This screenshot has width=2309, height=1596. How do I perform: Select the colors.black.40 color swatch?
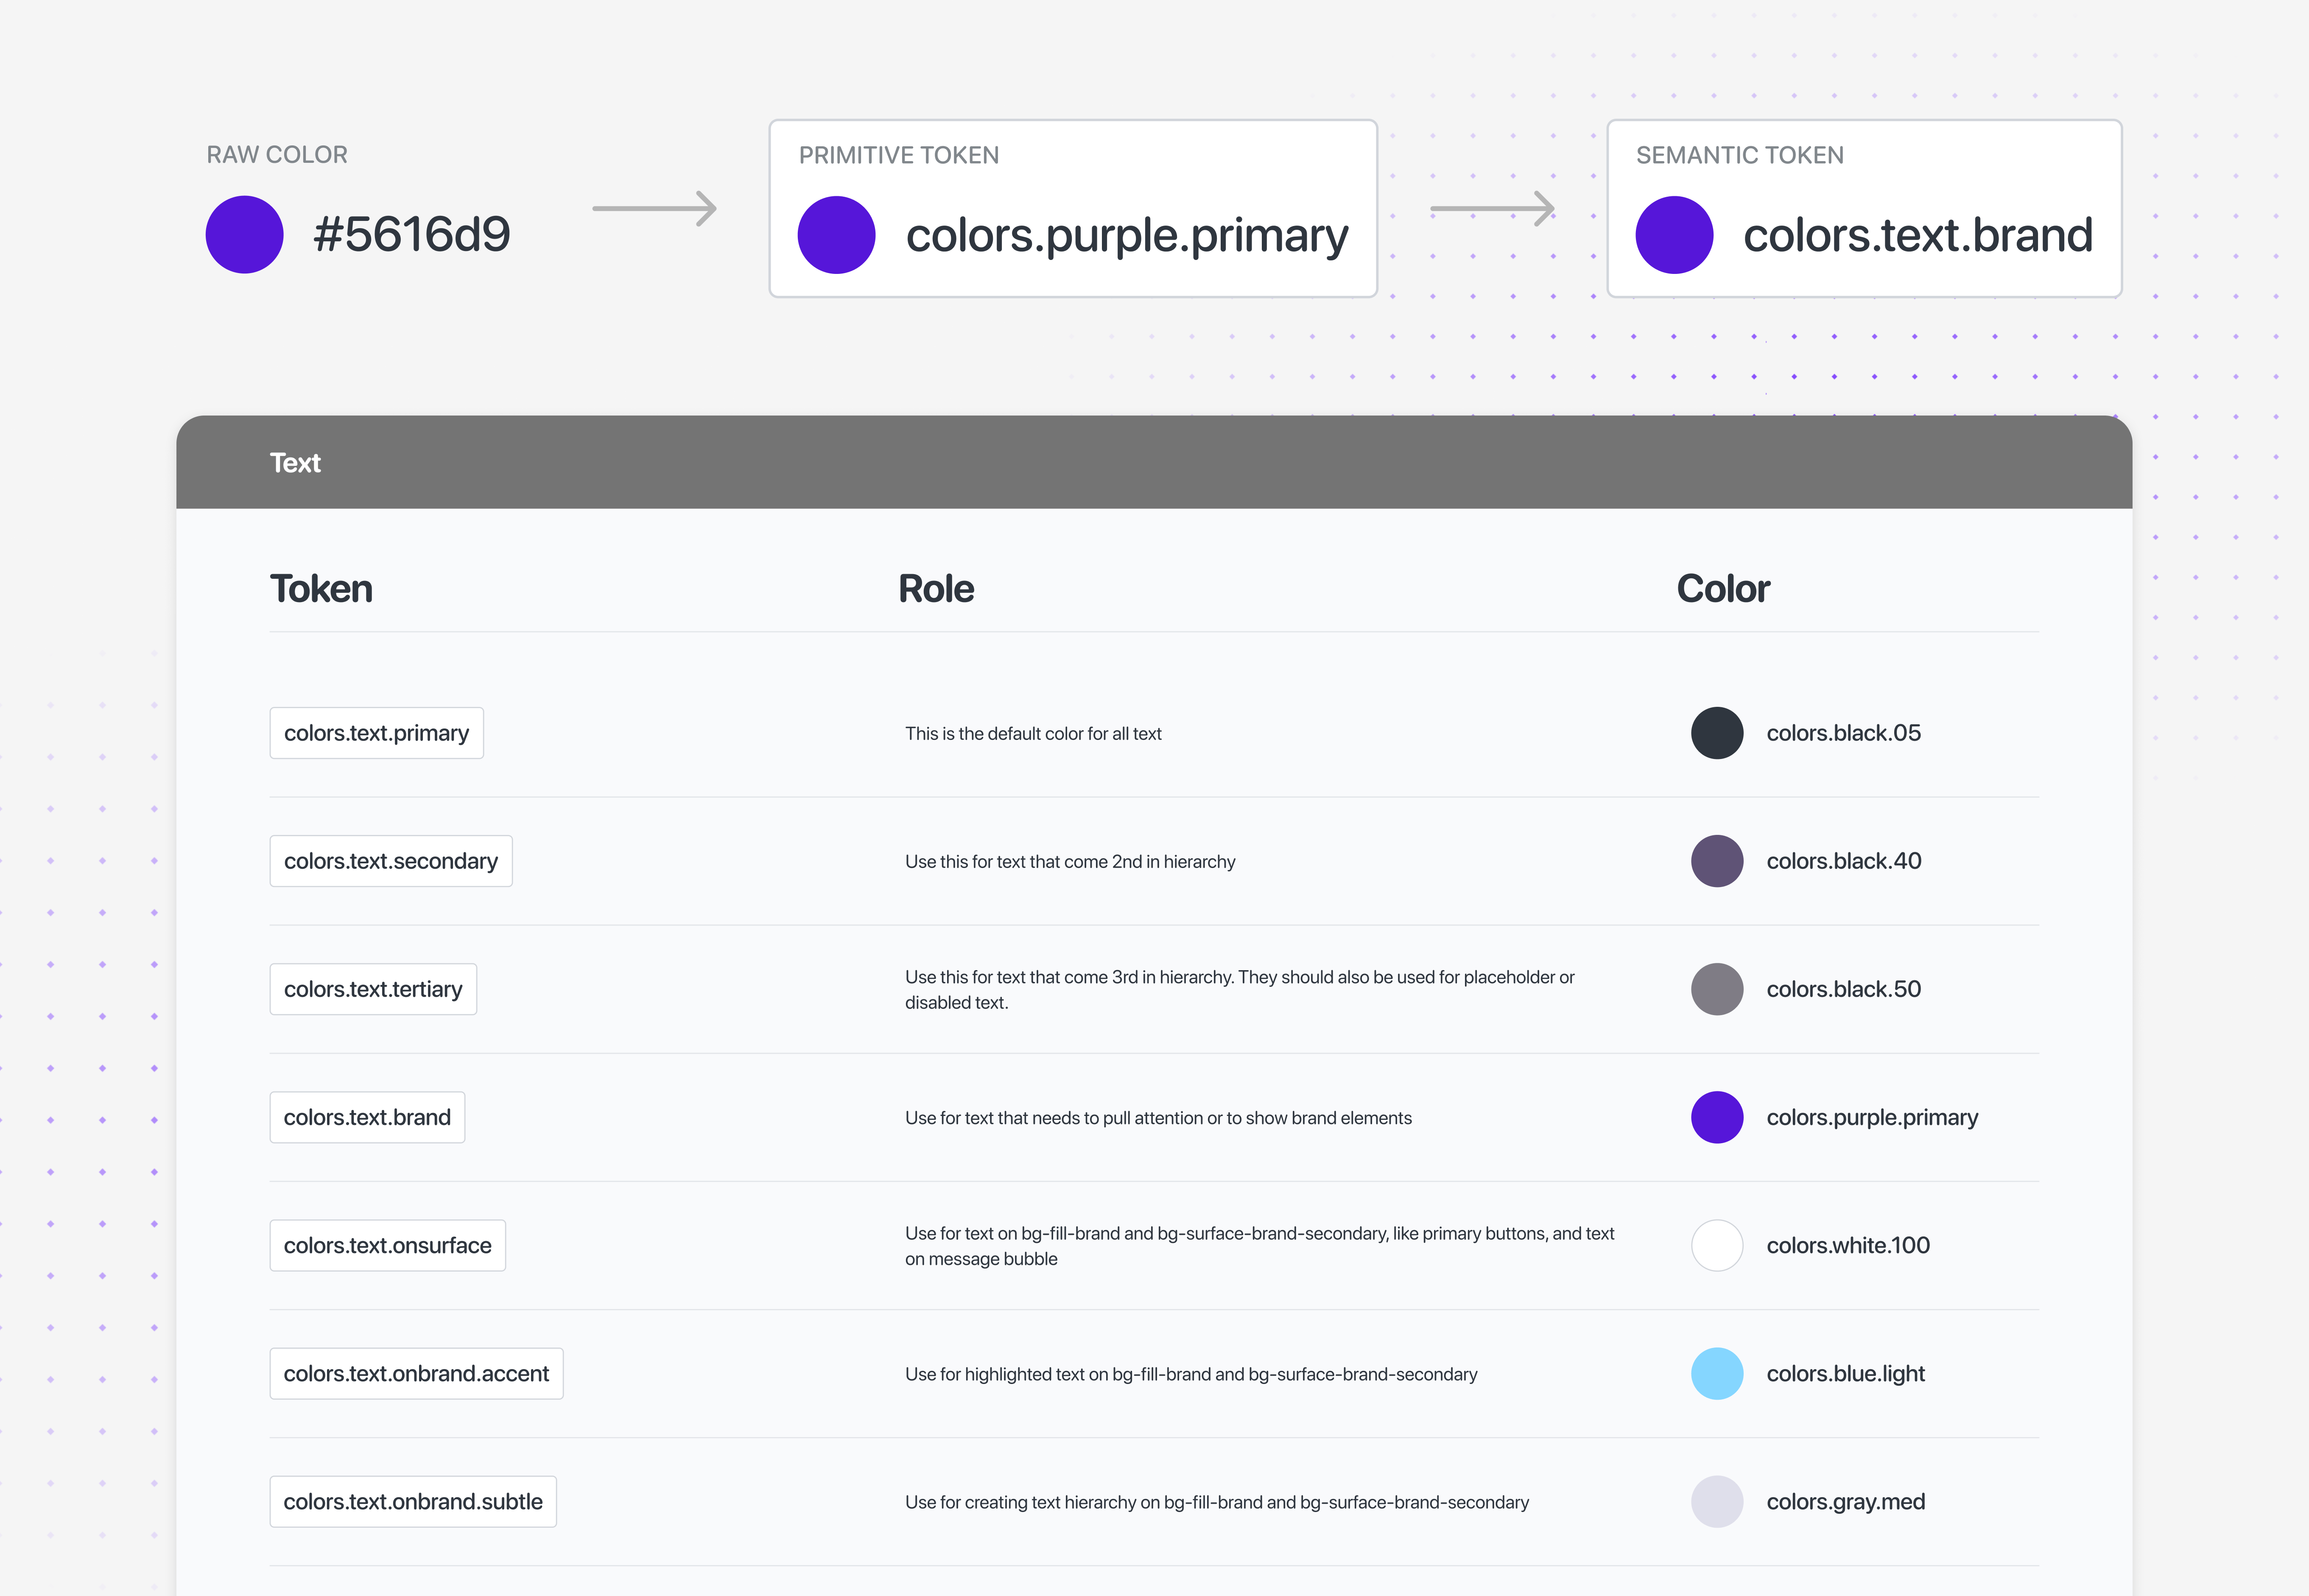[x=1717, y=861]
